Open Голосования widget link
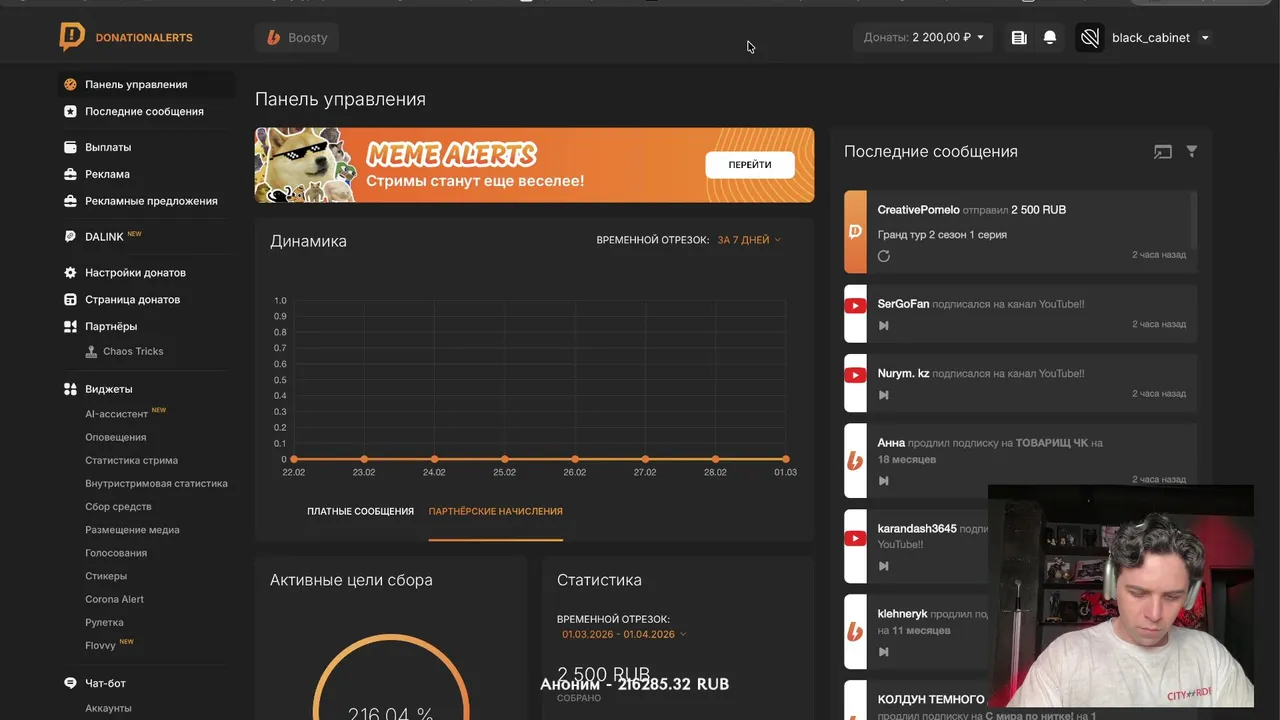This screenshot has height=720, width=1280. pyautogui.click(x=116, y=553)
